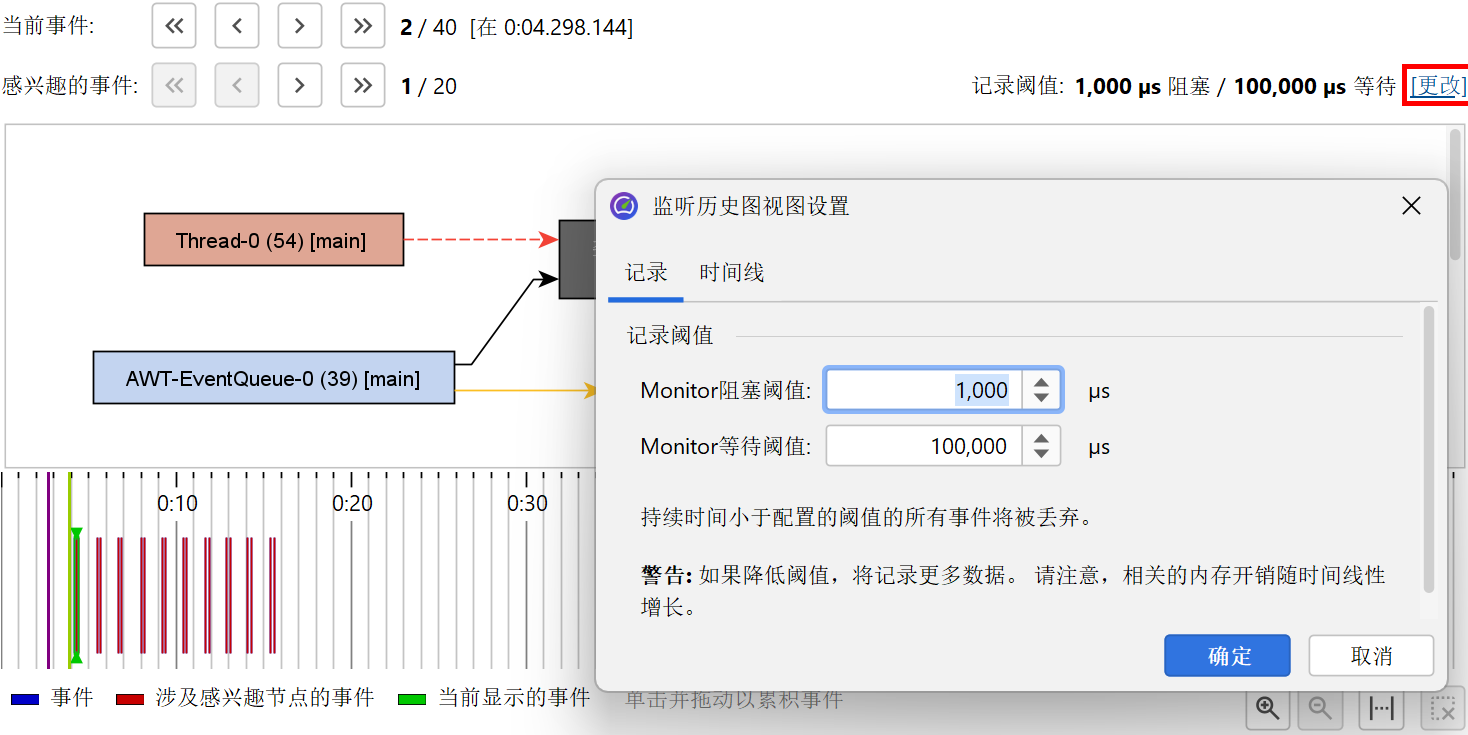Go to next event of interest
The height and width of the screenshot is (735, 1468).
[x=299, y=86]
